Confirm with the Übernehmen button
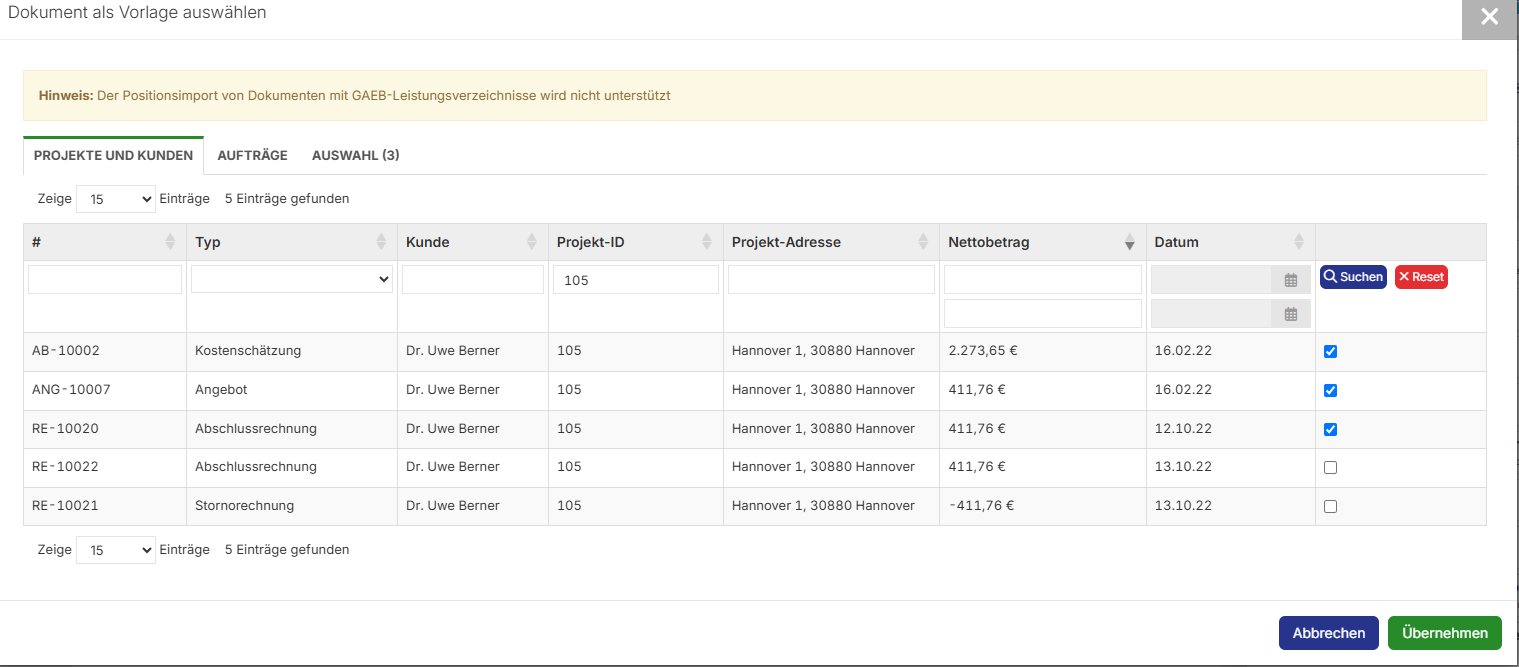Viewport: 1519px width, 667px height. 1445,633
